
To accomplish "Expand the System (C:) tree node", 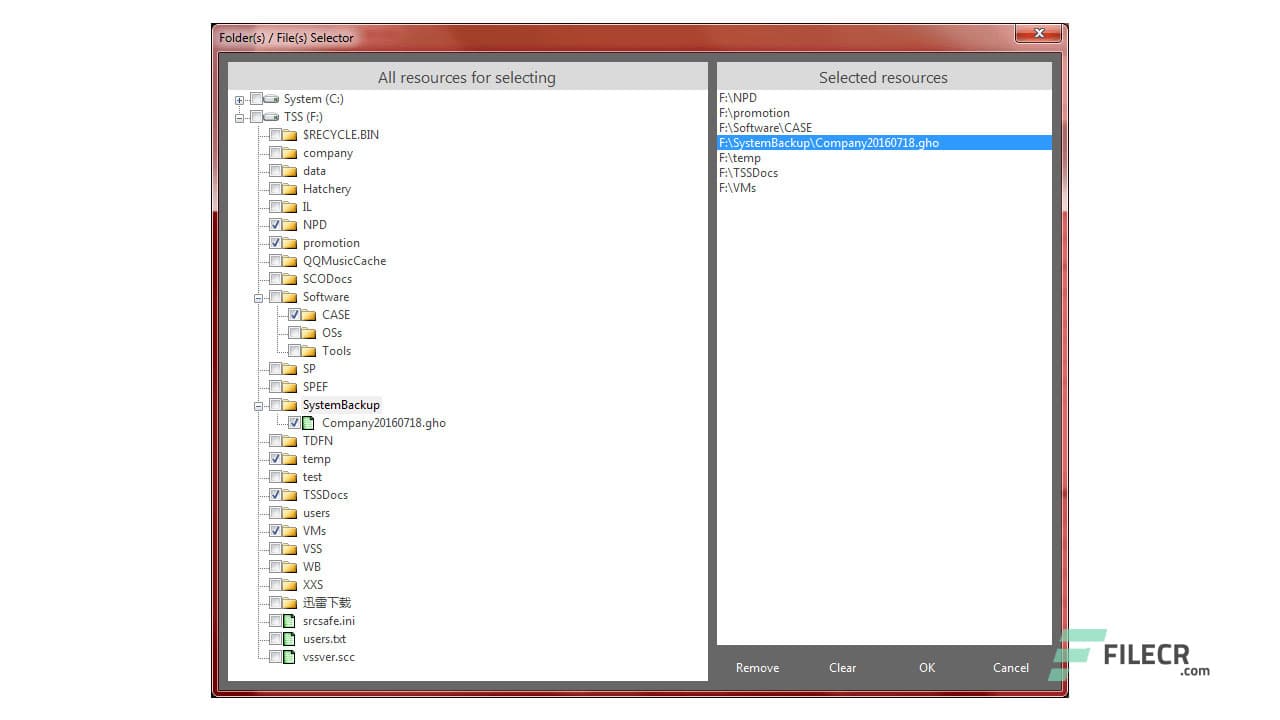I will [238, 99].
